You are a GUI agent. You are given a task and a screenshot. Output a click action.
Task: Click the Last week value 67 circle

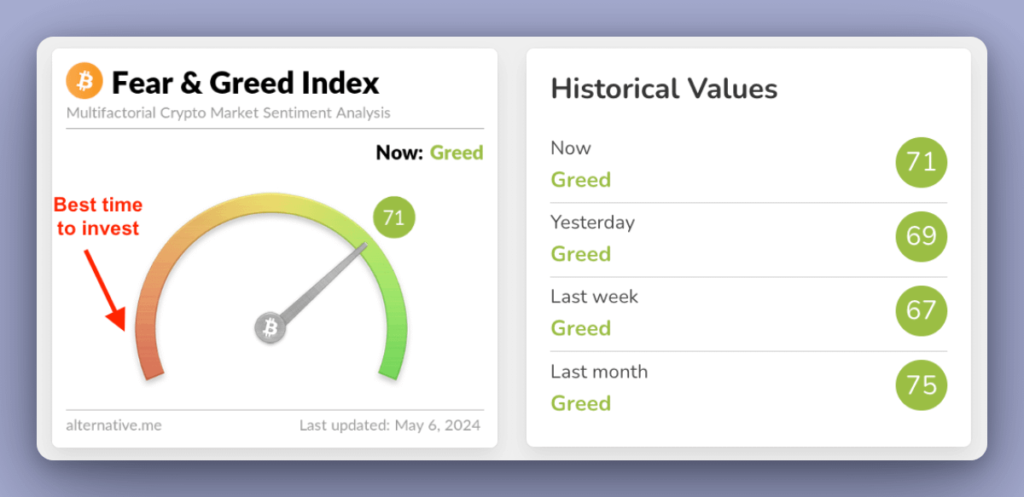click(x=921, y=310)
